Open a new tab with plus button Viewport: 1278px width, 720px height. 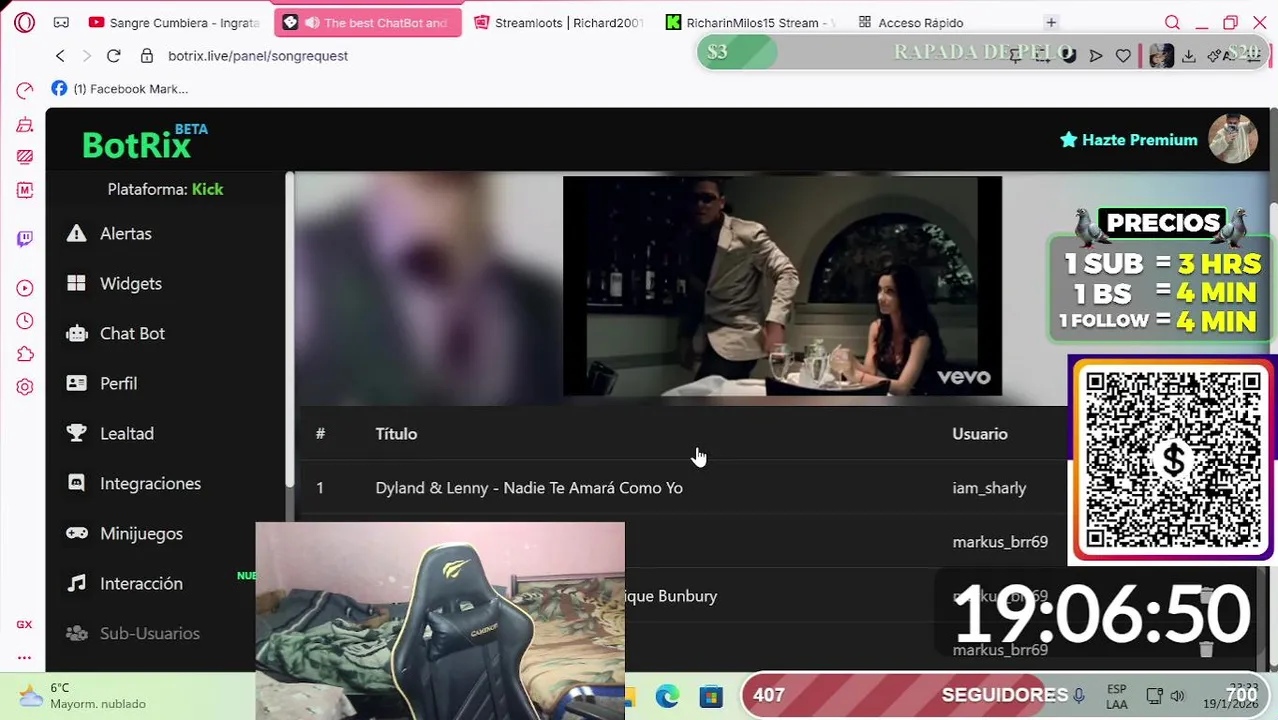pyautogui.click(x=1051, y=22)
